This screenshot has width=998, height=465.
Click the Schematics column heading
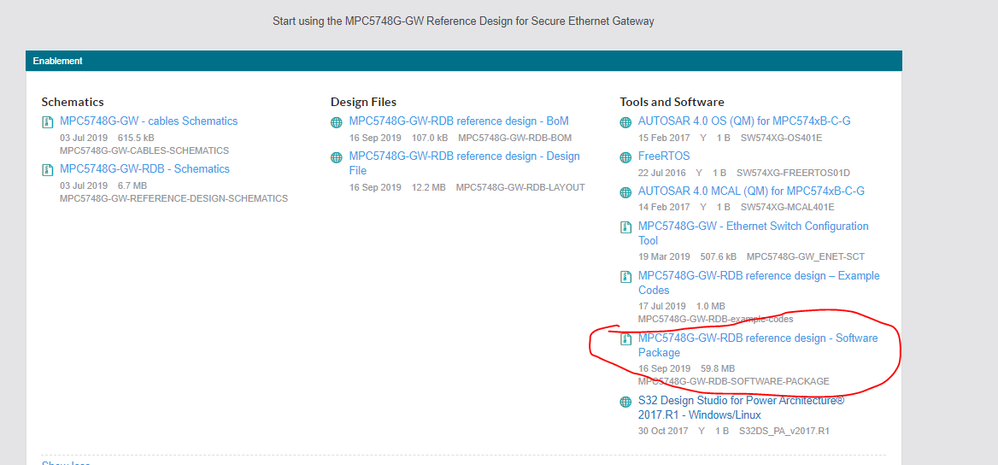pos(73,102)
